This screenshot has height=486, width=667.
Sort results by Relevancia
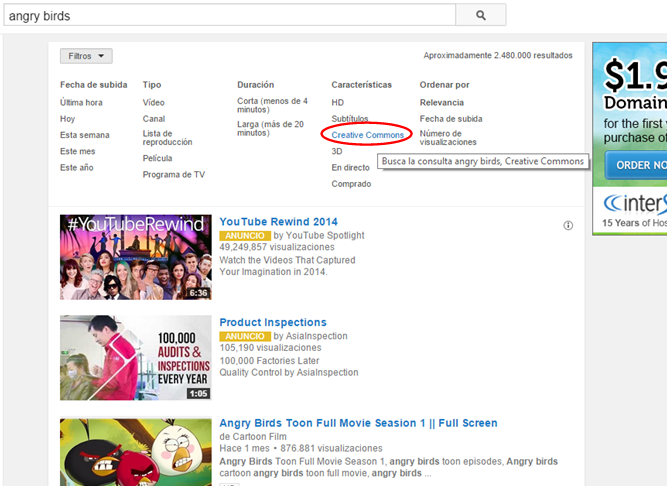pyautogui.click(x=442, y=102)
